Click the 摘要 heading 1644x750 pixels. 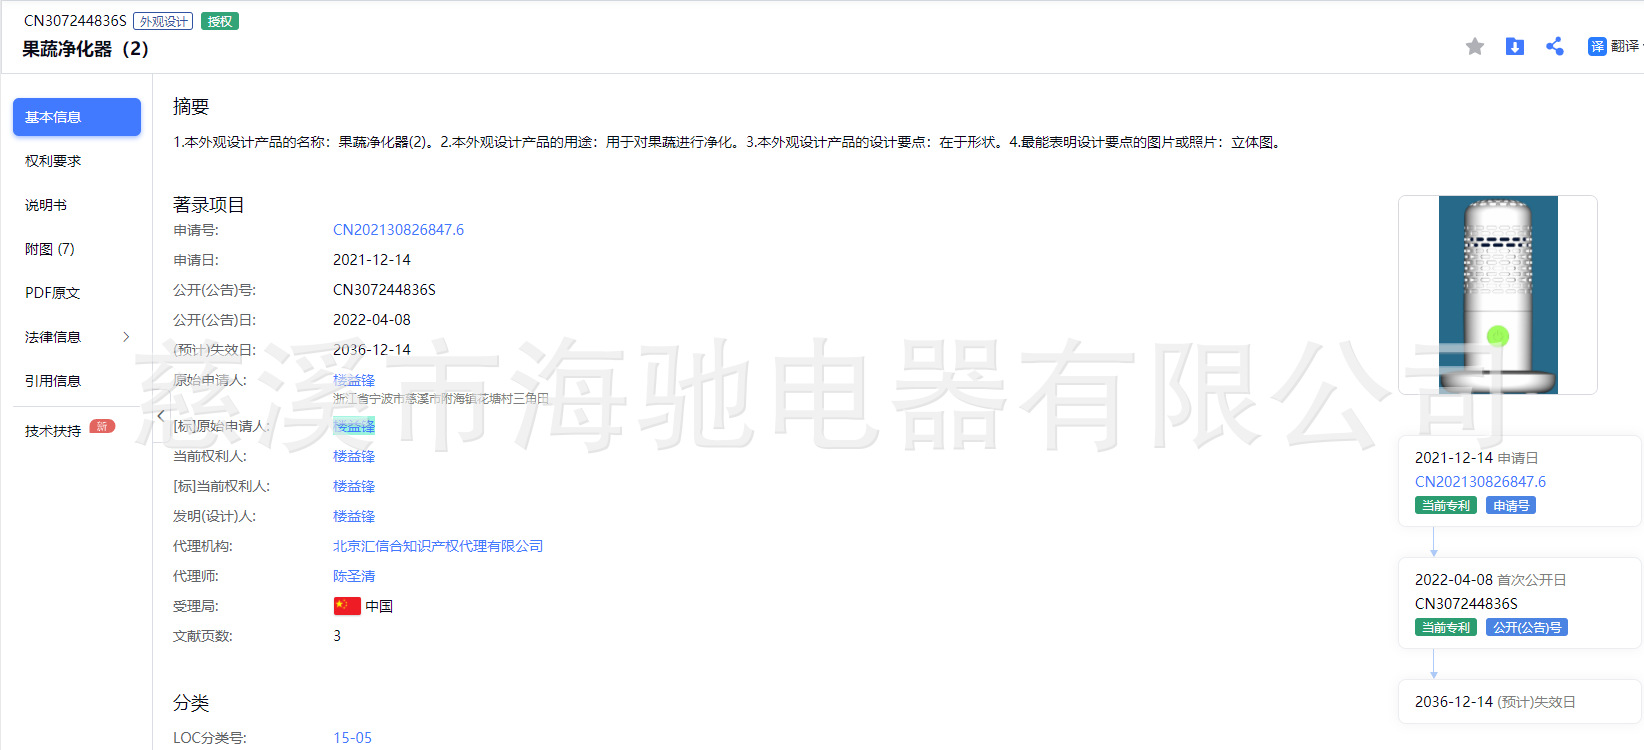(191, 107)
